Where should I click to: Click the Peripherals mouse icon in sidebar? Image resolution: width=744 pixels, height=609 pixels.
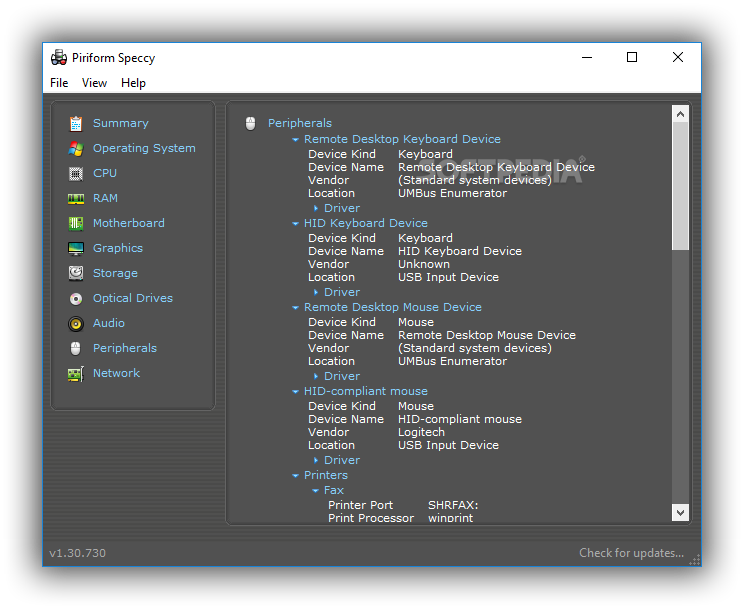coord(75,348)
